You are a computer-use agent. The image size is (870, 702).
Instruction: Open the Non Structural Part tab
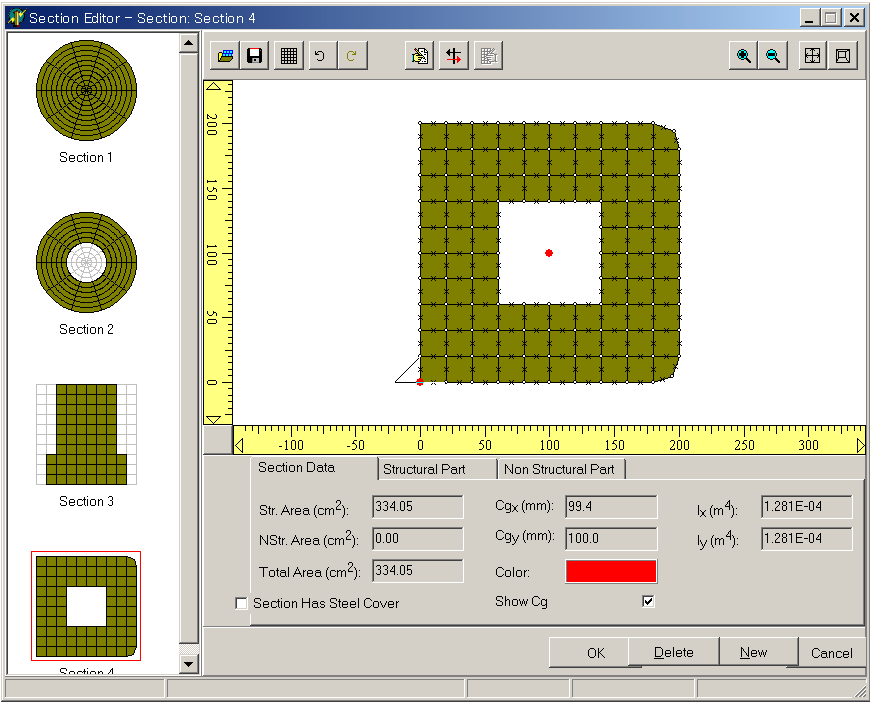point(559,469)
